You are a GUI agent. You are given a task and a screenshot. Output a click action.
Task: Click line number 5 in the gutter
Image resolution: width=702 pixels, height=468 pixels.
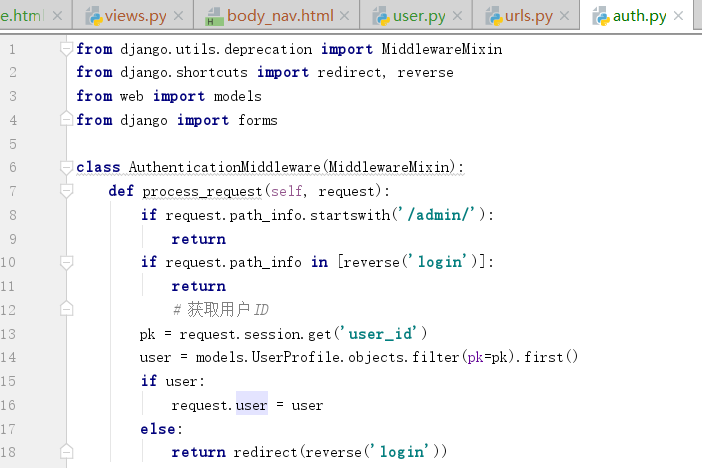tap(13, 144)
